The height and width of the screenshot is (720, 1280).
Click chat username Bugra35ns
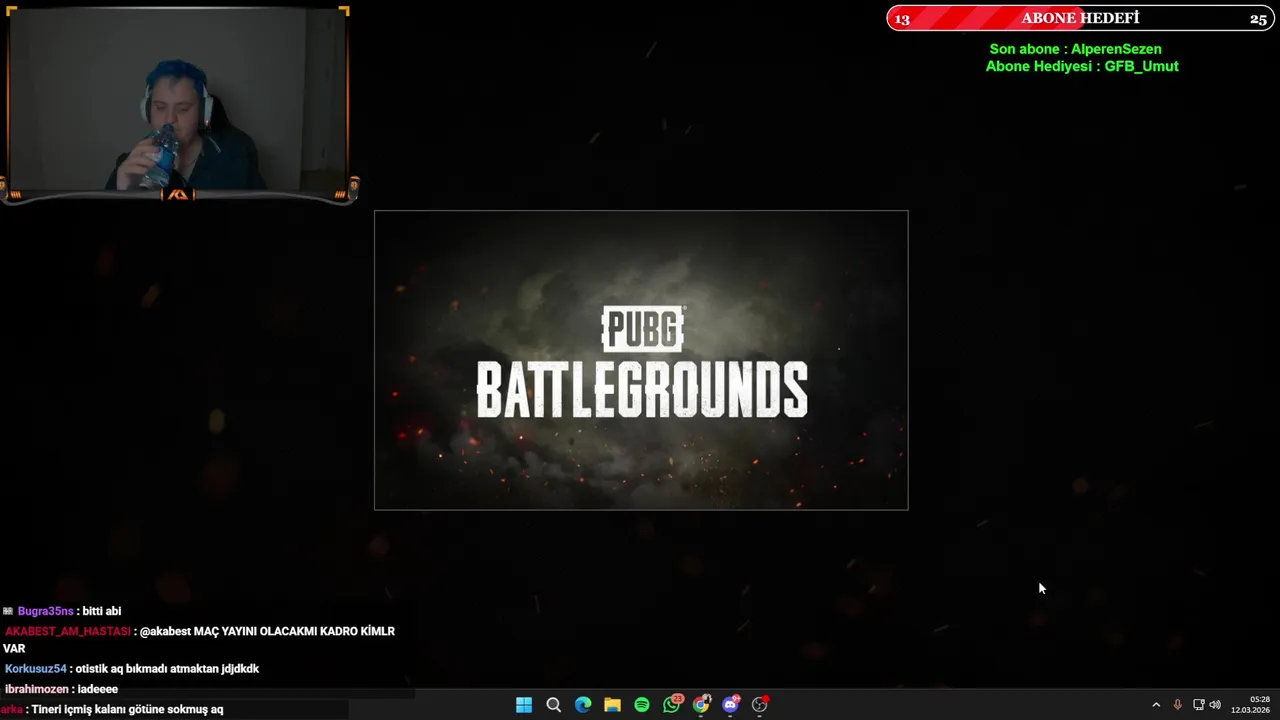pyautogui.click(x=45, y=611)
